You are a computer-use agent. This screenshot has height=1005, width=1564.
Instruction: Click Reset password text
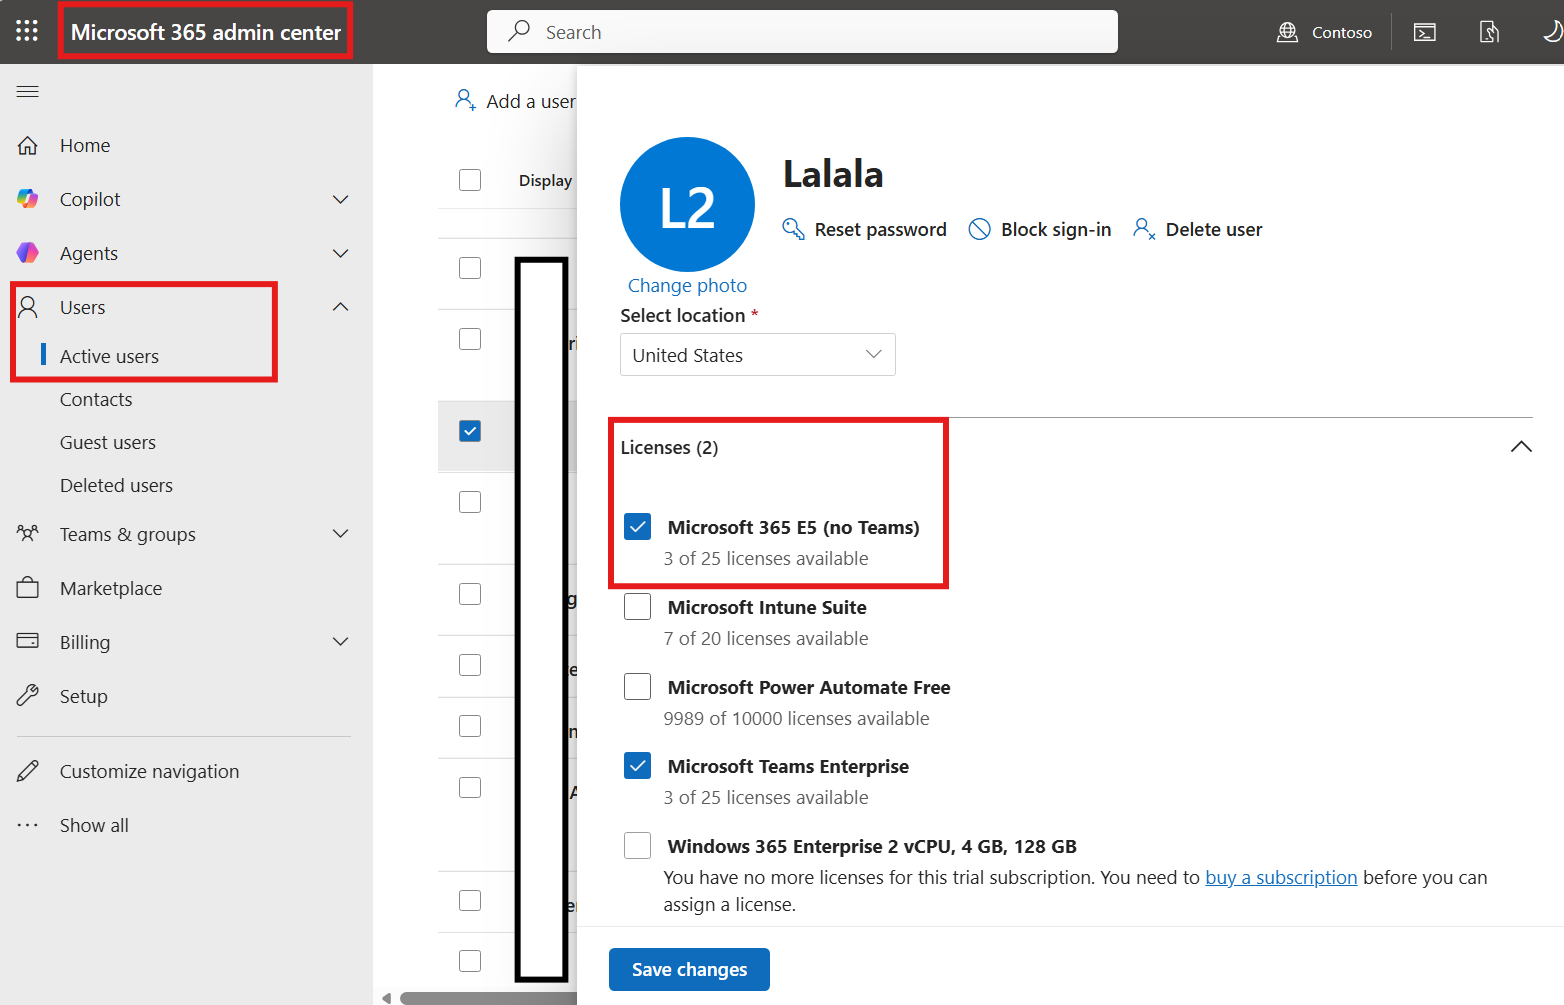880,229
